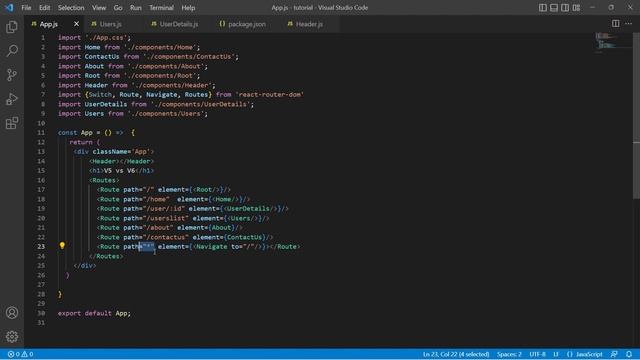Click the 'V5 vs V6' heading text
Image resolution: width=640 pixels, height=360 pixels.
coord(119,171)
